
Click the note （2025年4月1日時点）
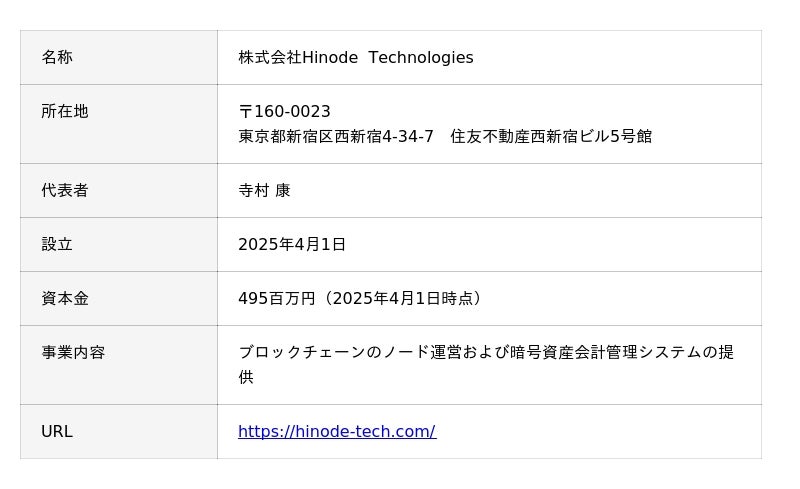pyautogui.click(x=403, y=298)
